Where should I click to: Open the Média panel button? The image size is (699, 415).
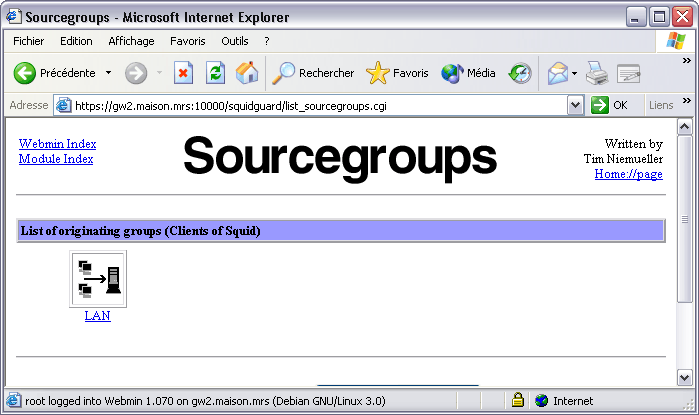coord(468,73)
